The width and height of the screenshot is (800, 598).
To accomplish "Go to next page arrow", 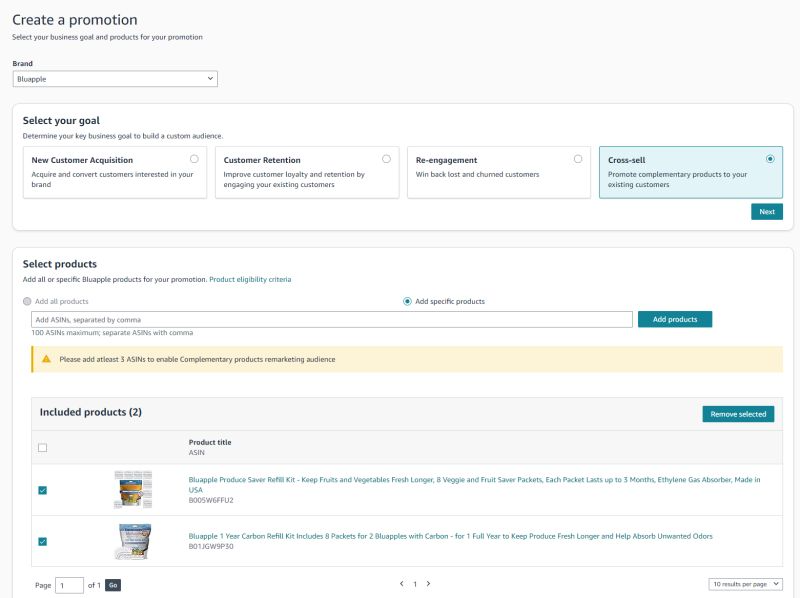I will (428, 584).
